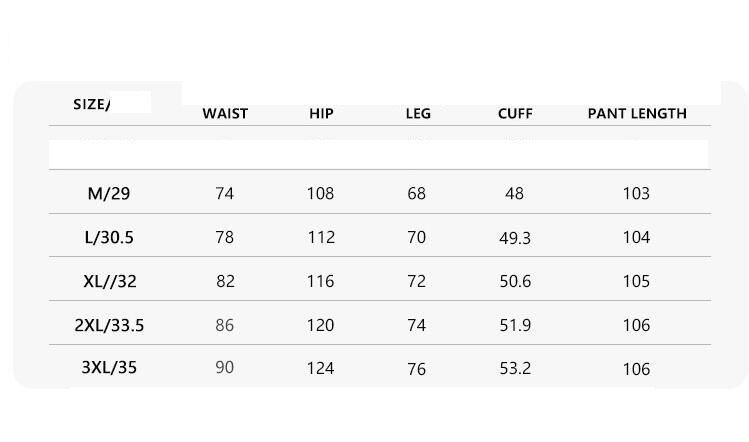
Task: Click the SIZE header label
Action: [x=92, y=104]
